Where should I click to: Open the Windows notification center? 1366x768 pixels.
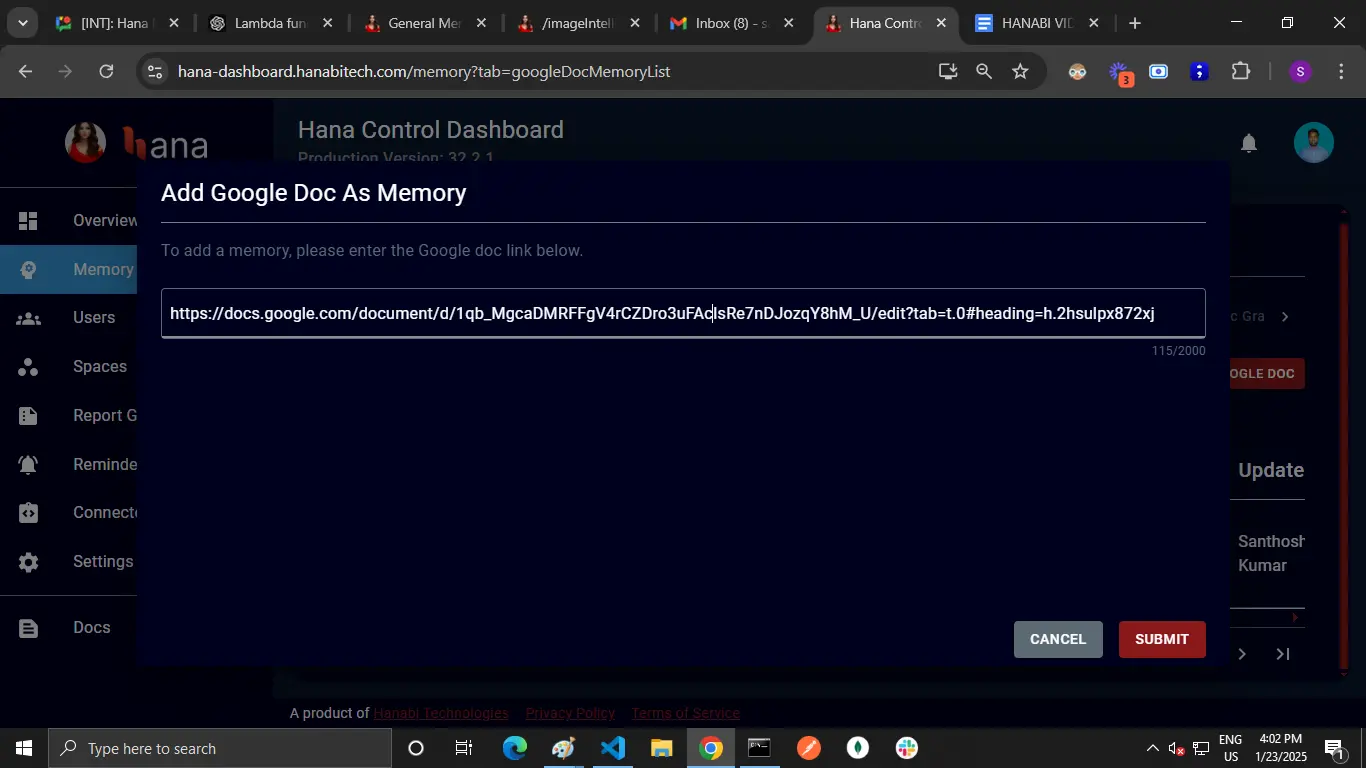[x=1333, y=748]
